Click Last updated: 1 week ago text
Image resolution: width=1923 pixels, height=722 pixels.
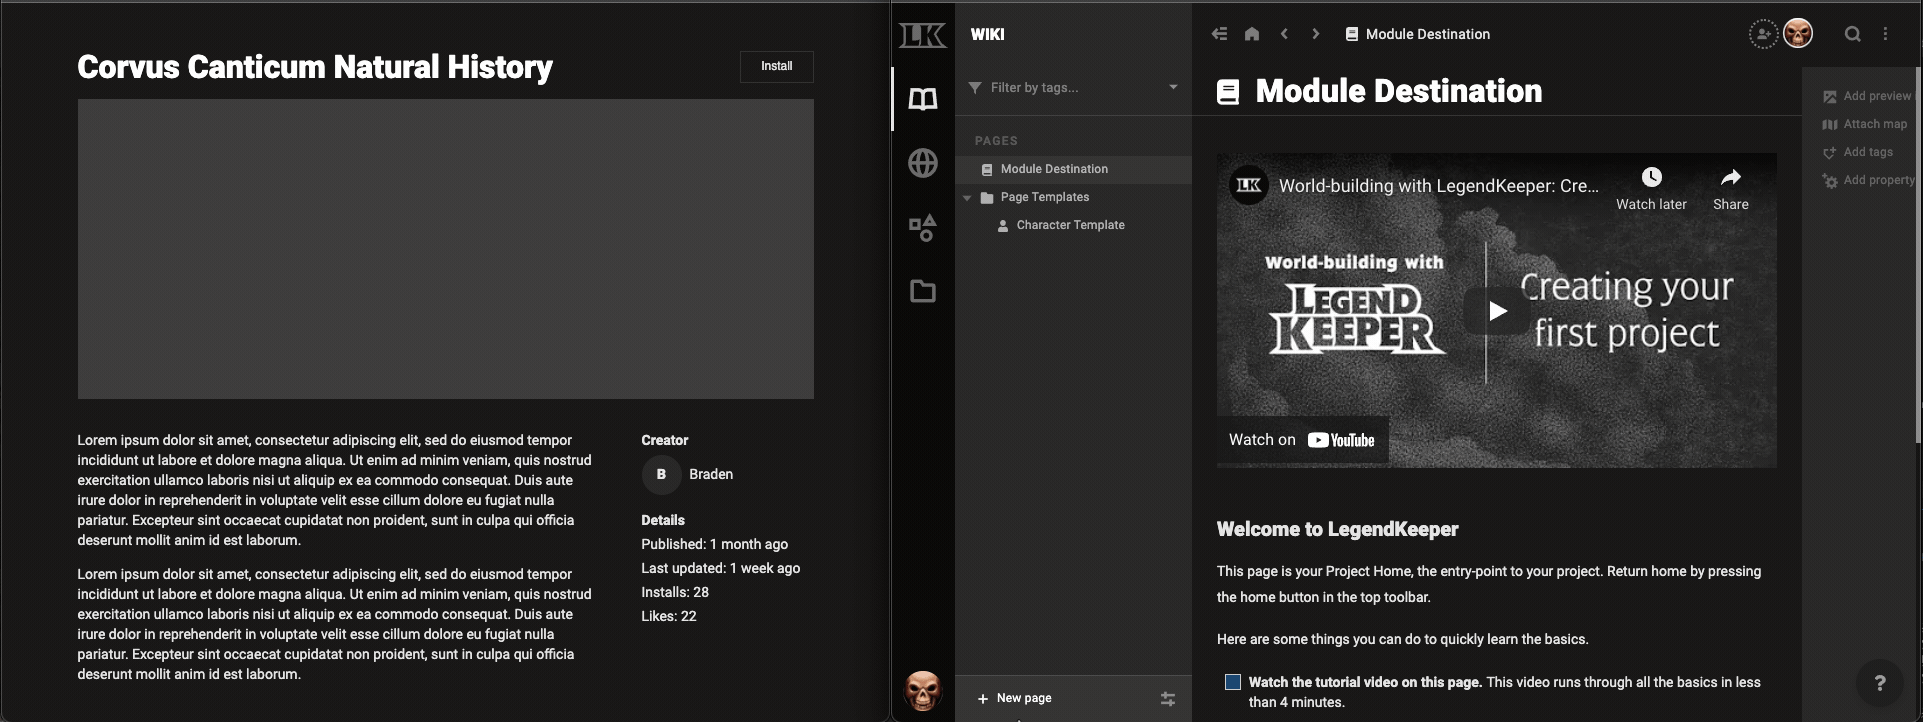click(720, 568)
